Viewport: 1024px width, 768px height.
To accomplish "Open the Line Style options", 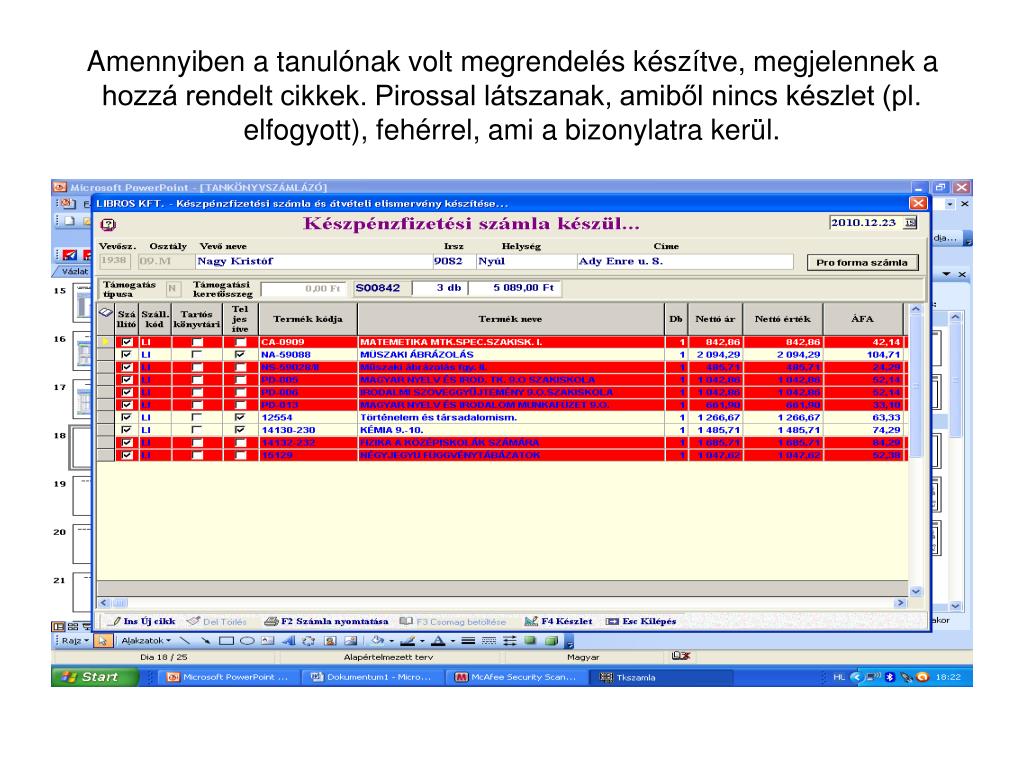I will [468, 641].
